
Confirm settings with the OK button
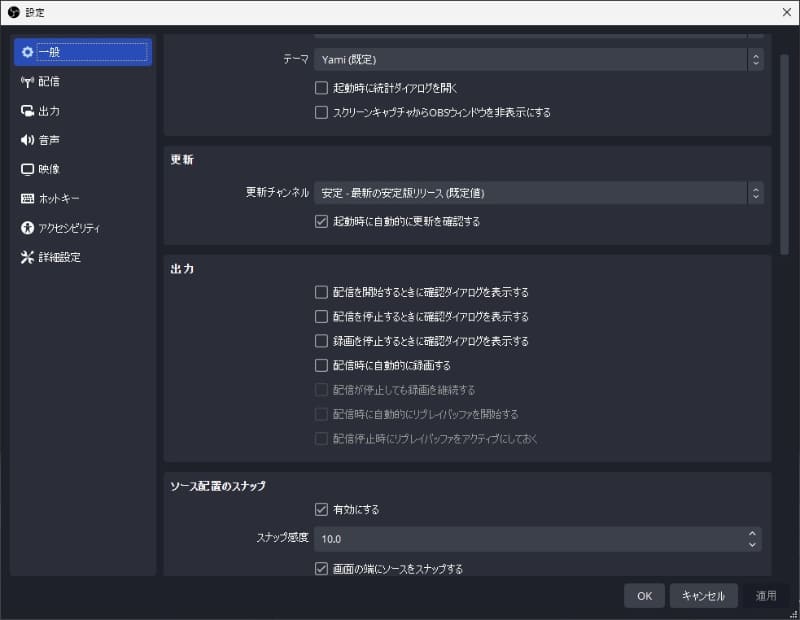click(644, 595)
